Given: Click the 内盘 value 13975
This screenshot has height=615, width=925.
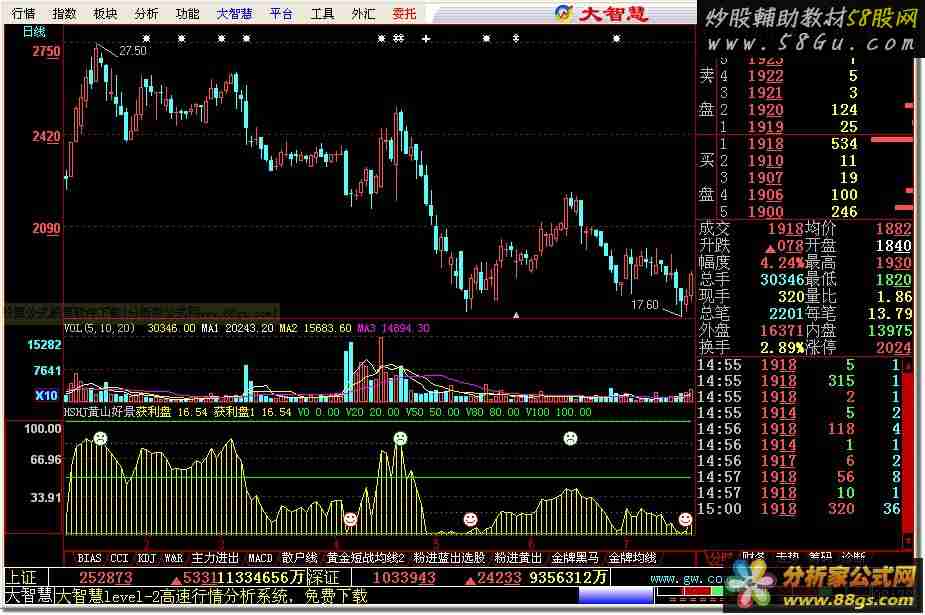Looking at the screenshot, I should (889, 331).
